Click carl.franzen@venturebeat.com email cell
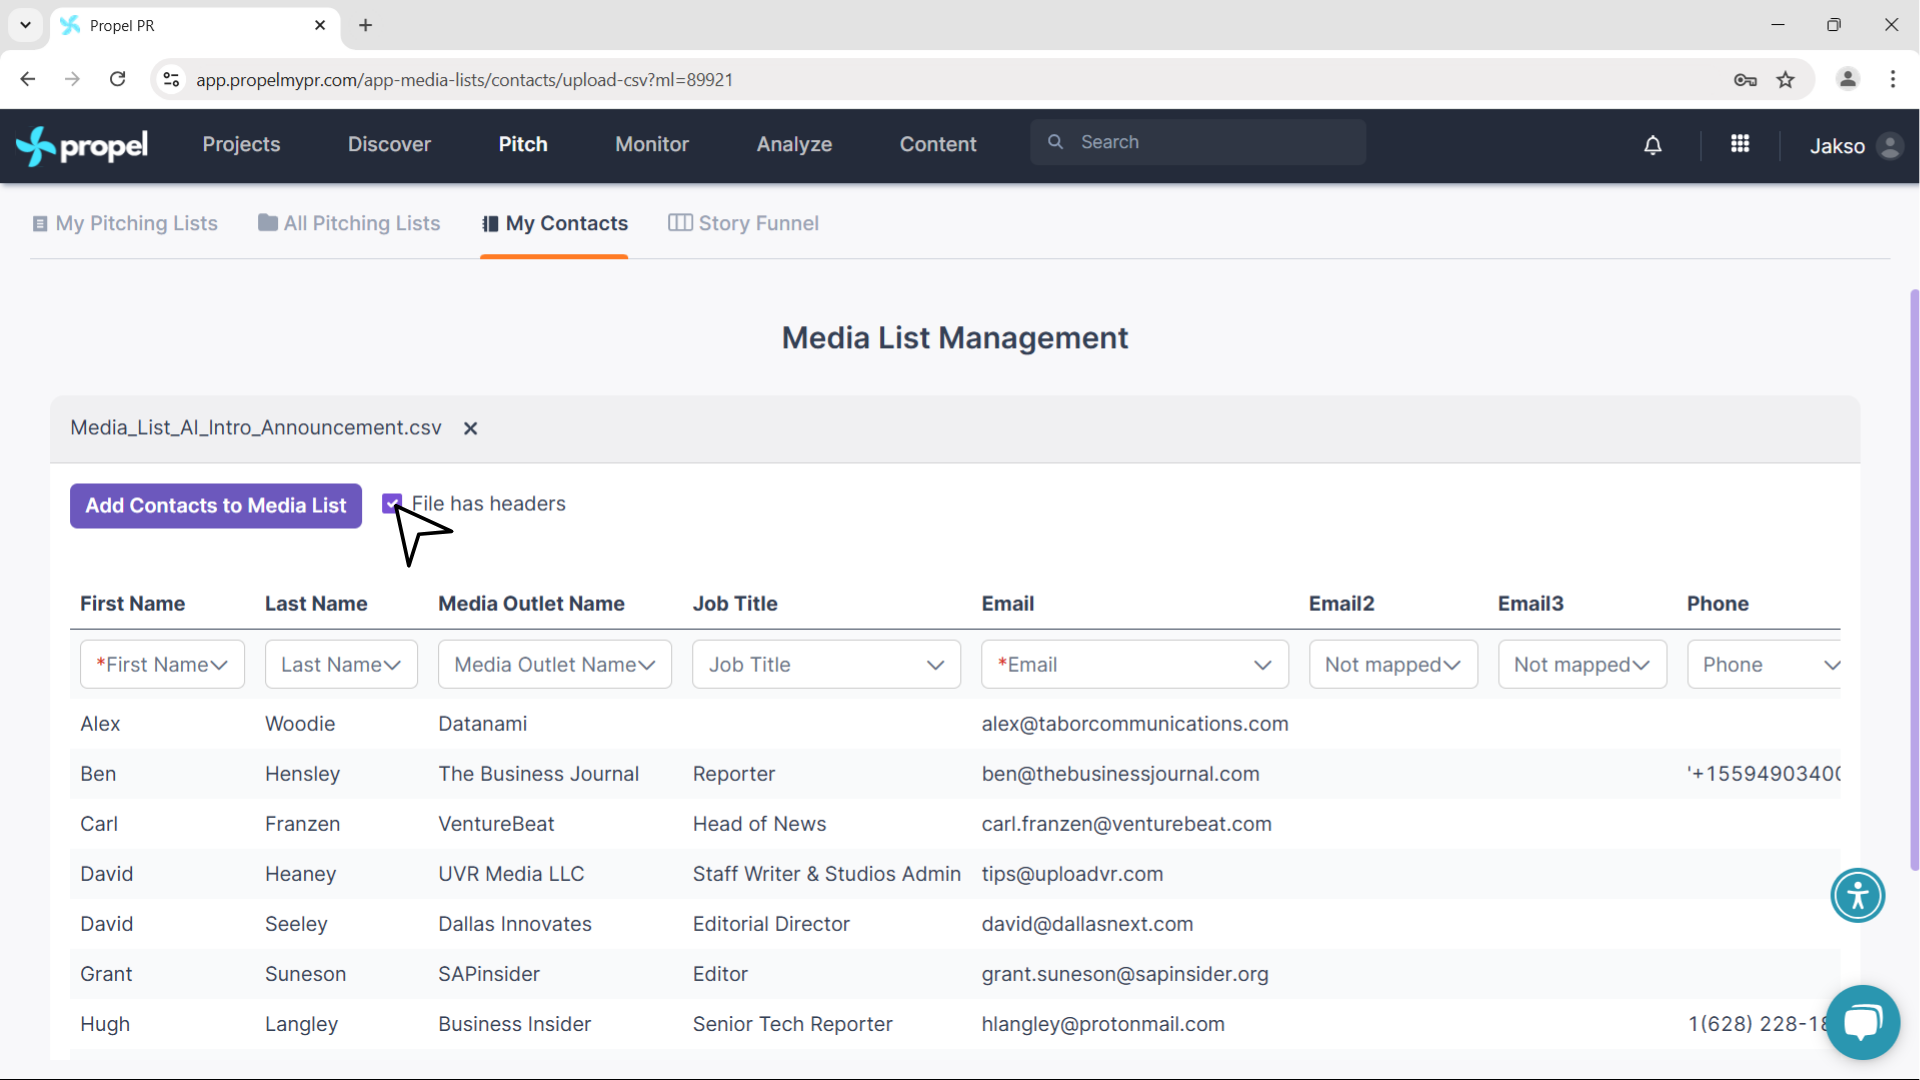This screenshot has width=1920, height=1080. (x=1126, y=824)
